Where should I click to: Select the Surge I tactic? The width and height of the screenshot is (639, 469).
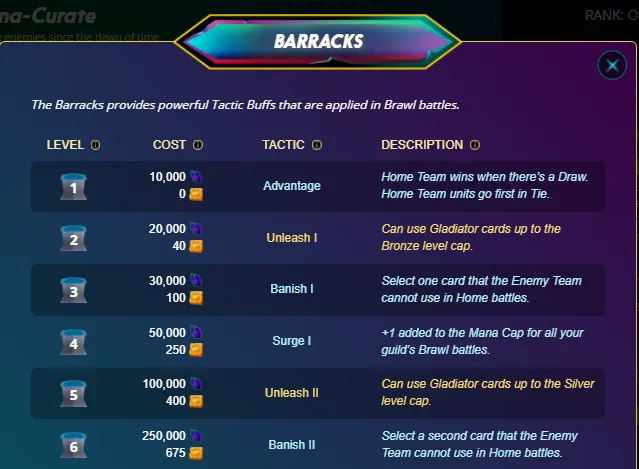tap(291, 341)
